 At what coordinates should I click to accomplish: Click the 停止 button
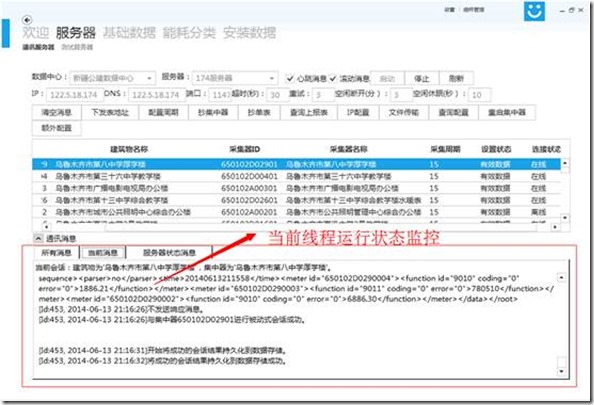422,78
